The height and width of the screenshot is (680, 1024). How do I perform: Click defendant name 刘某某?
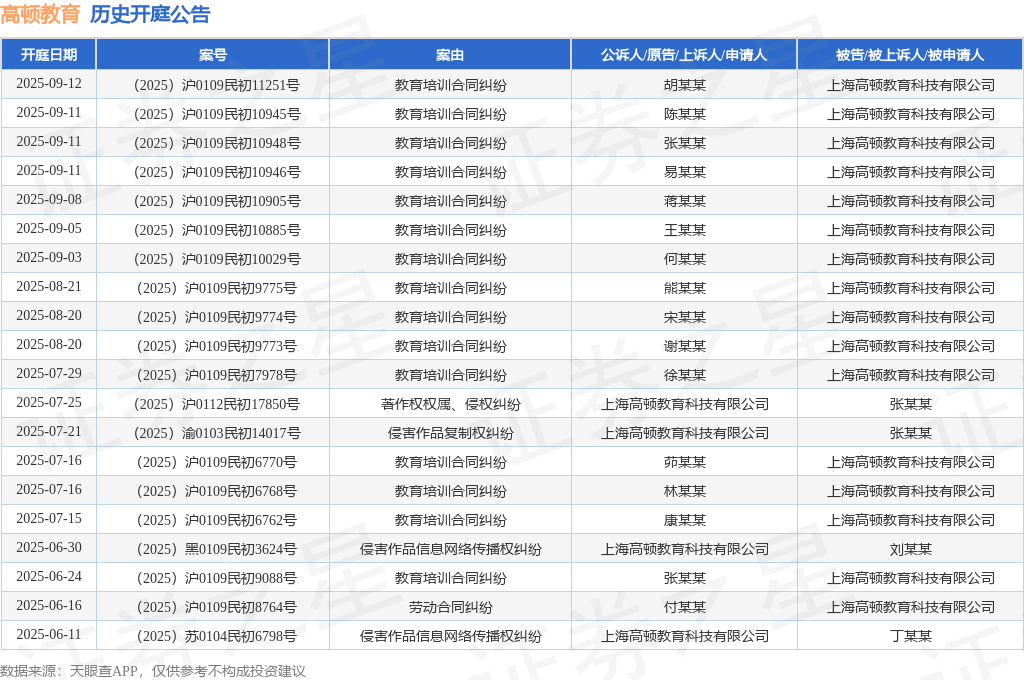[x=910, y=549]
